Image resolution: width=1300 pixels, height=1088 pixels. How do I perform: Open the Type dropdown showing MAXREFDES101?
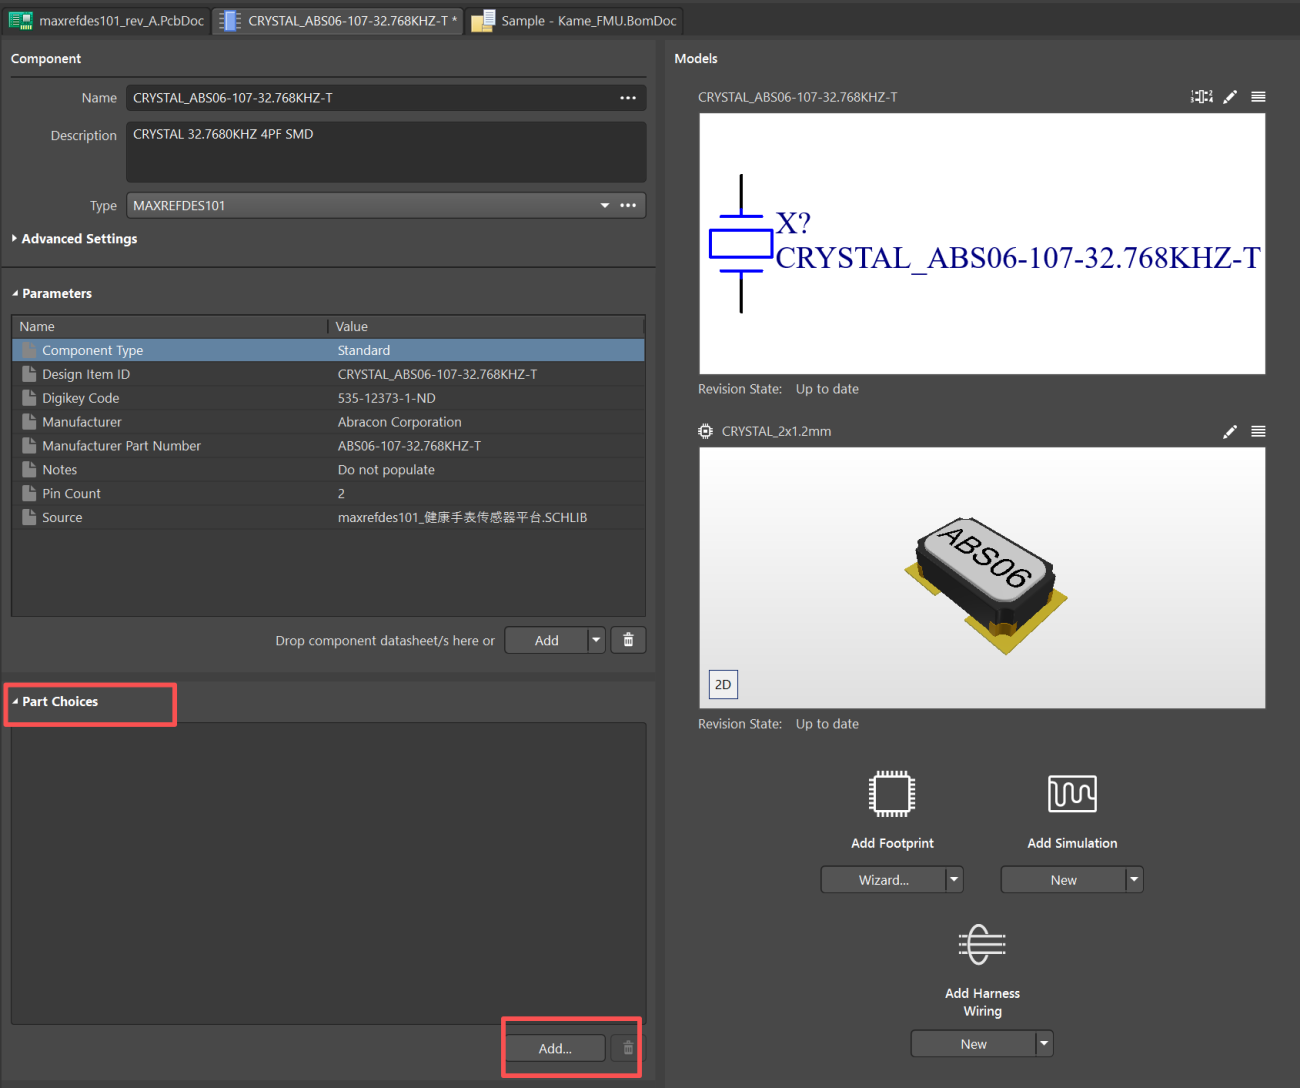[x=605, y=205]
